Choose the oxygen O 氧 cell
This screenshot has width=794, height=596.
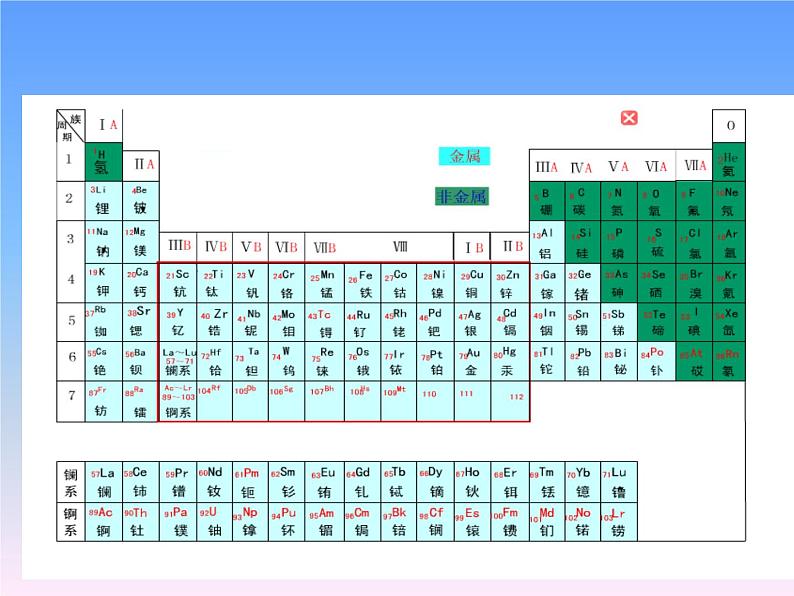click(x=656, y=201)
